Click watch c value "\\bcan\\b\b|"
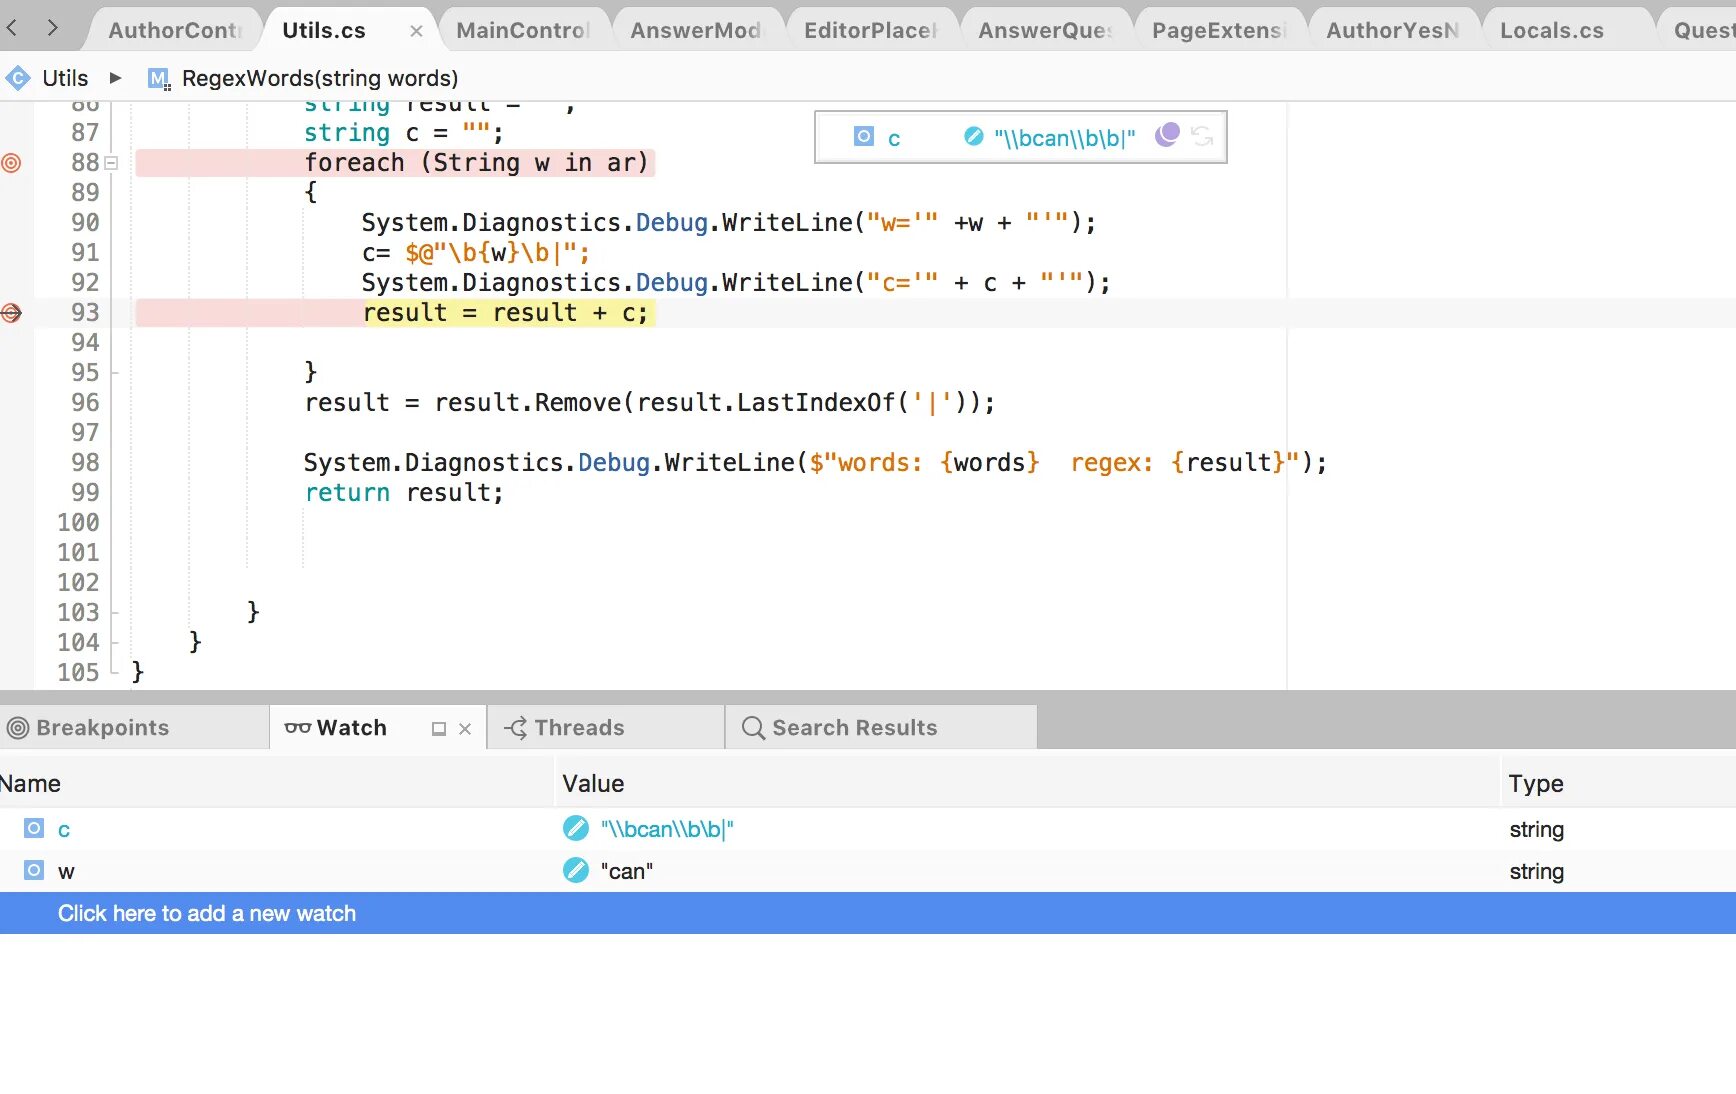The height and width of the screenshot is (1094, 1736). pyautogui.click(x=667, y=829)
